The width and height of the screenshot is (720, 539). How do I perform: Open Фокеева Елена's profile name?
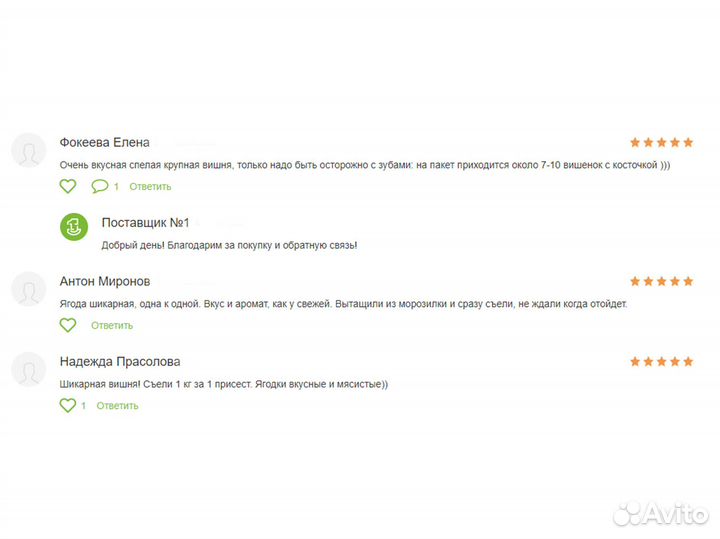coord(104,142)
